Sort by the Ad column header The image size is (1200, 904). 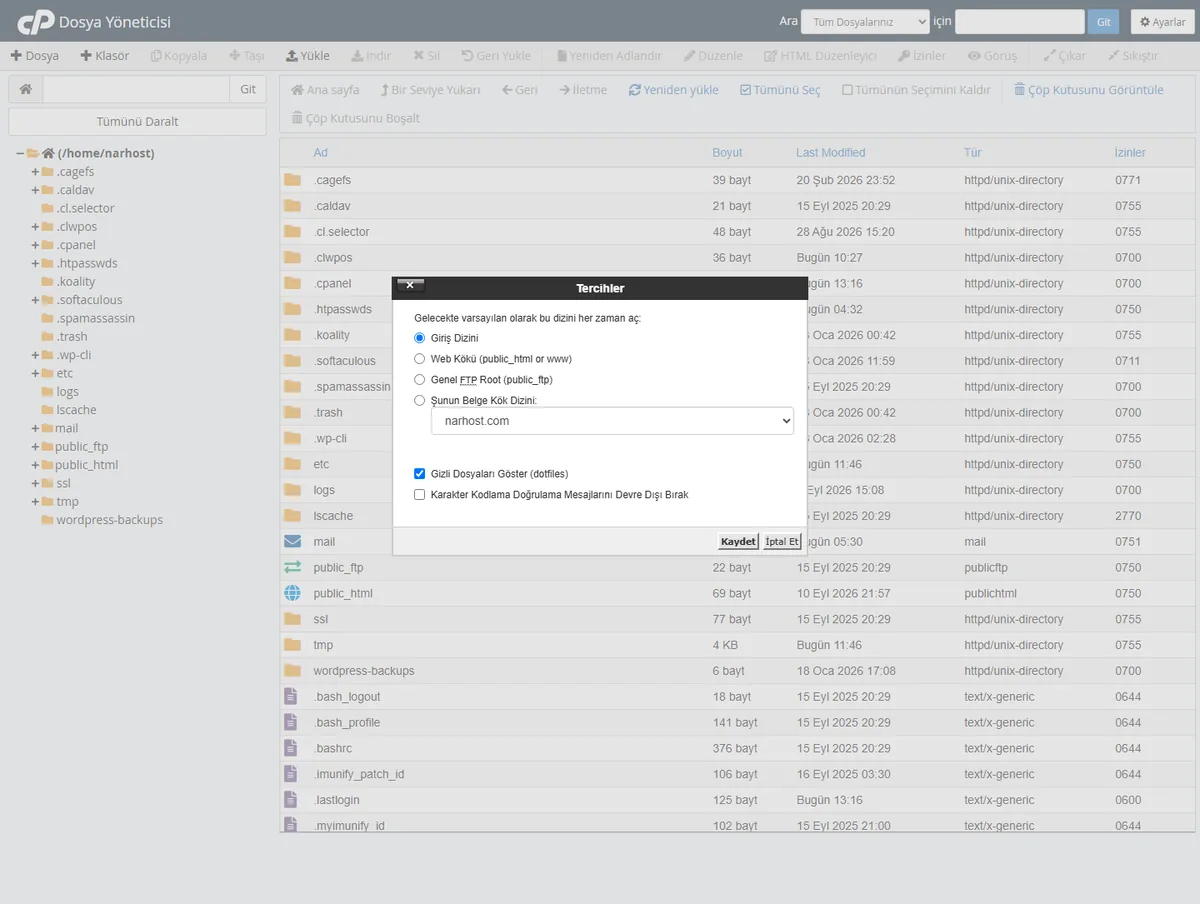pyautogui.click(x=320, y=153)
